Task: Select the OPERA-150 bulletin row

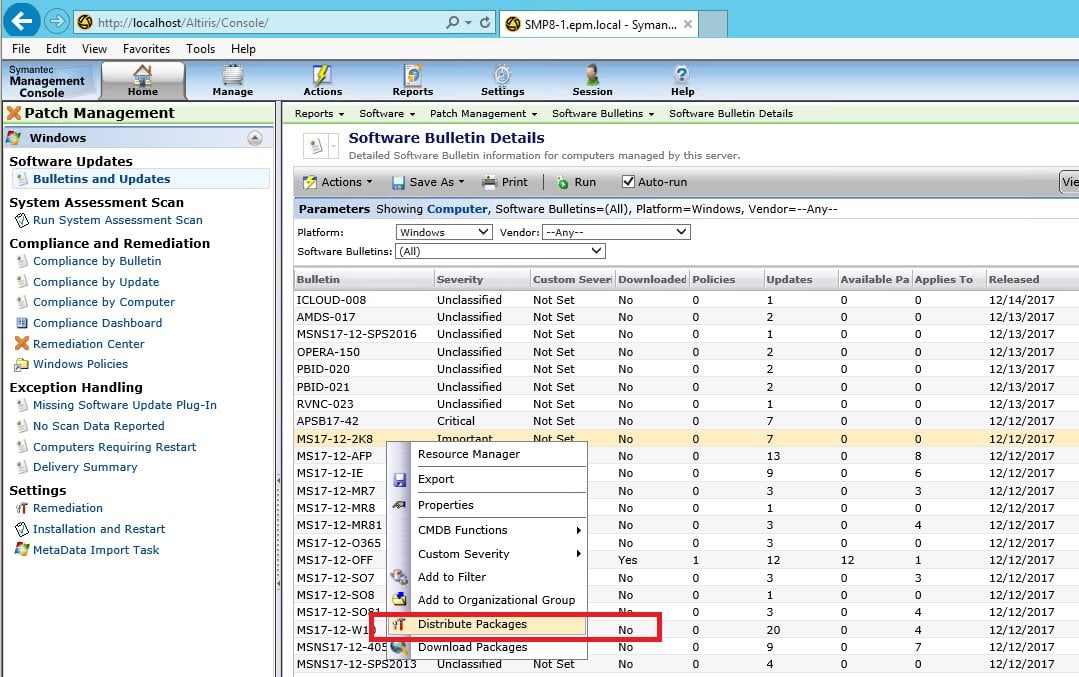Action: coord(686,352)
